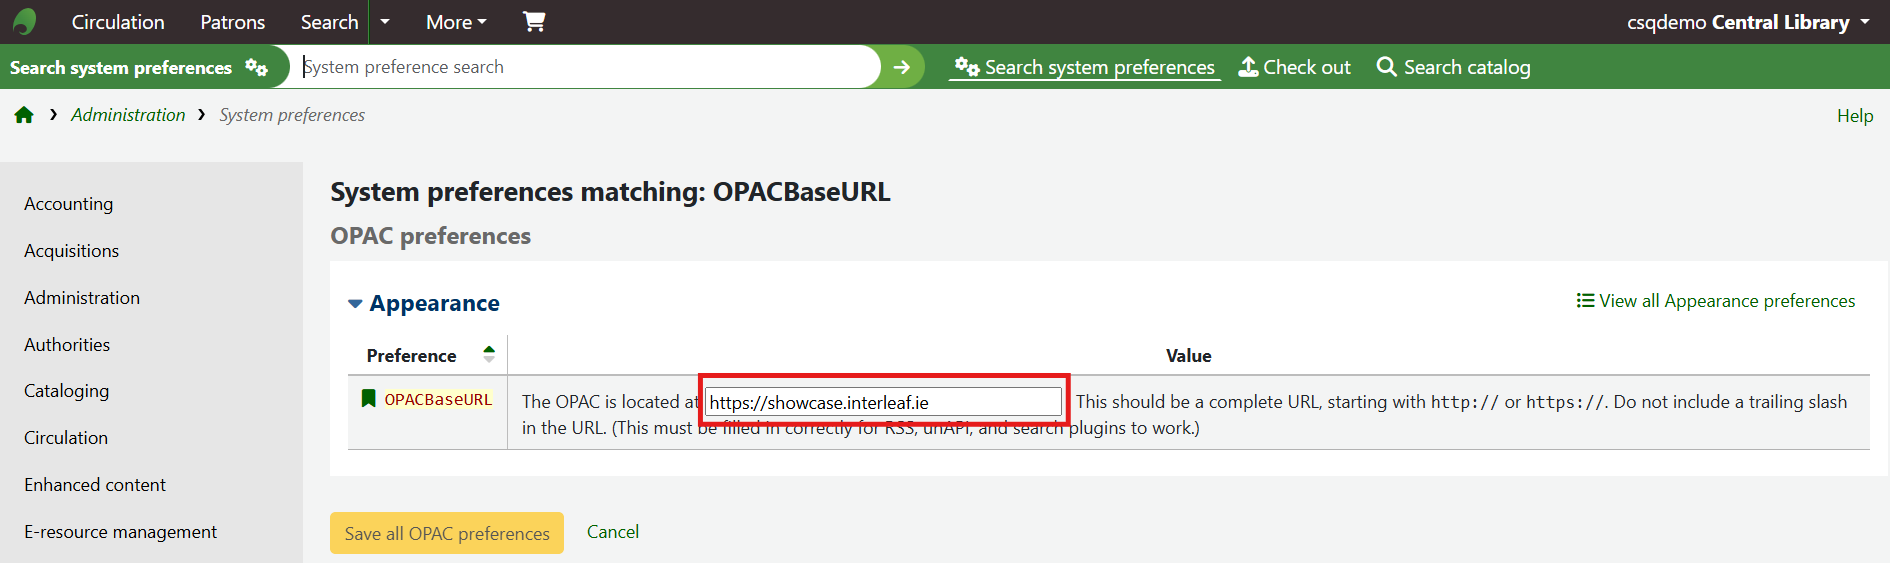
Task: Submit search with green arrow button
Action: (901, 67)
